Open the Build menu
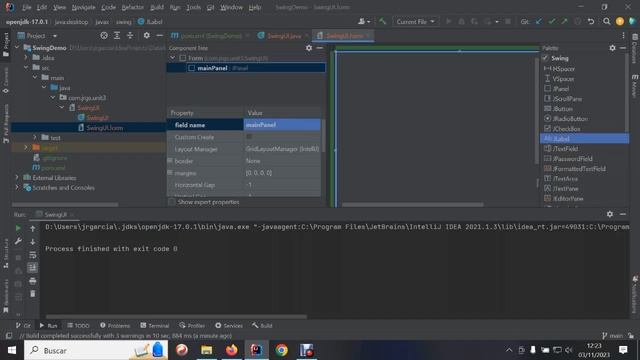Image resolution: width=640 pixels, height=360 pixels. point(157,7)
